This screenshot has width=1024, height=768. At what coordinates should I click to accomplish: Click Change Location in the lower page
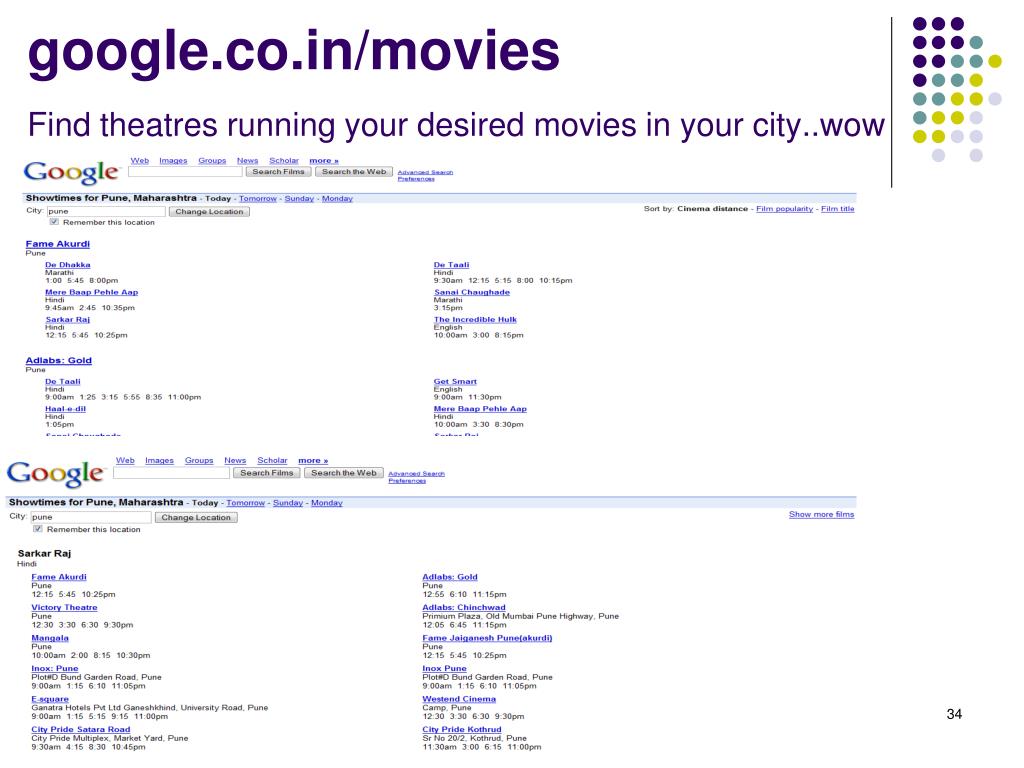coord(196,517)
